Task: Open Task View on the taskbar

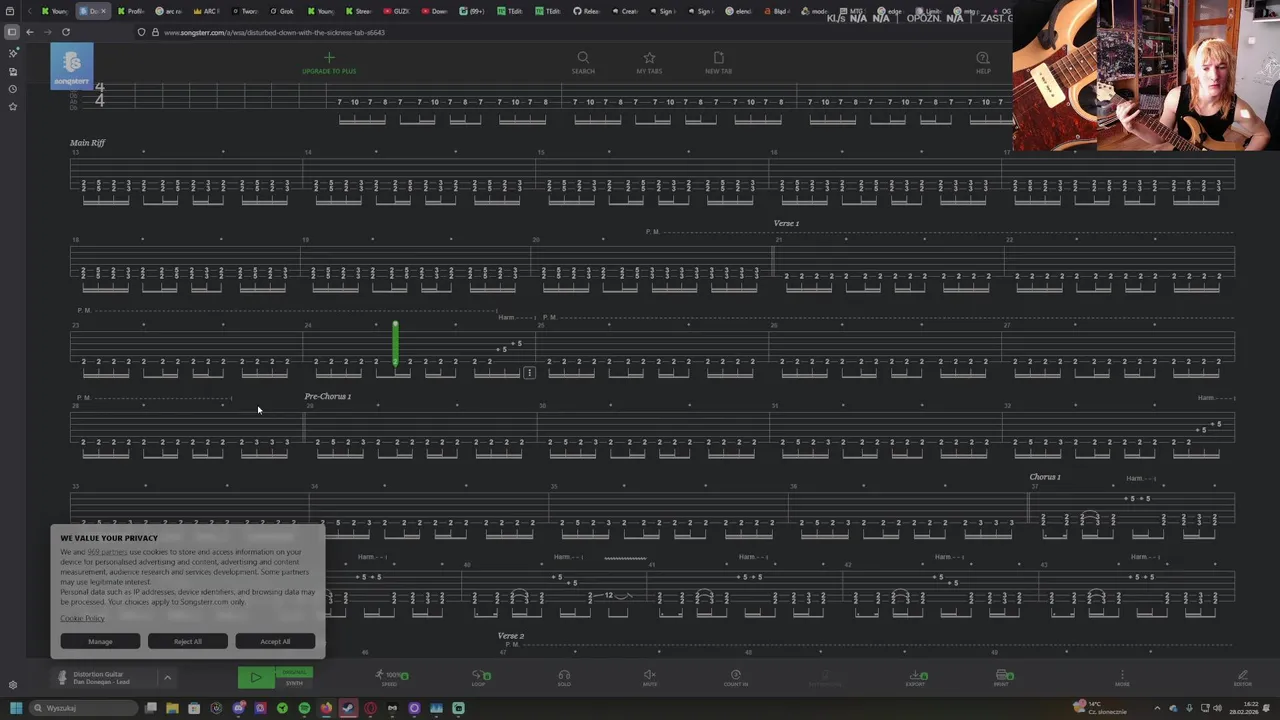Action: coord(150,708)
